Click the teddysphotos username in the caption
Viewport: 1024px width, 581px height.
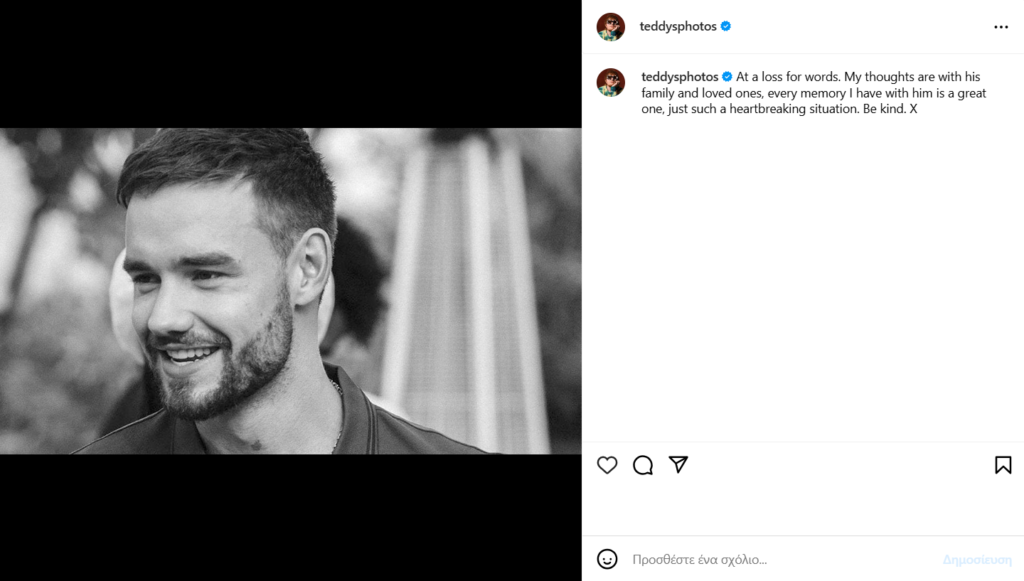click(x=680, y=77)
